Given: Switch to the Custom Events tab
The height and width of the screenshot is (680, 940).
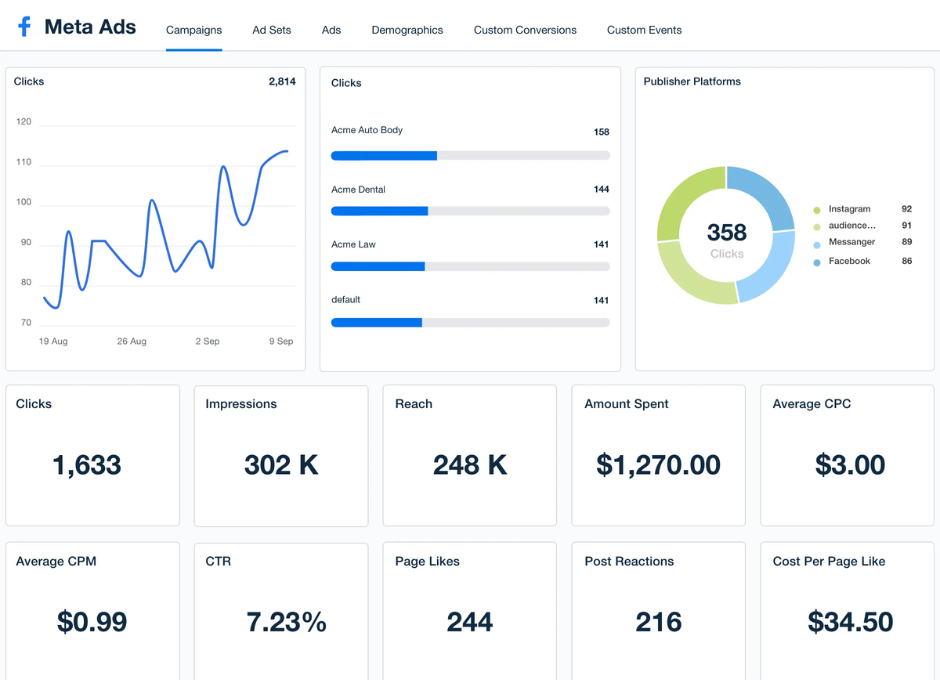Looking at the screenshot, I should [x=644, y=30].
